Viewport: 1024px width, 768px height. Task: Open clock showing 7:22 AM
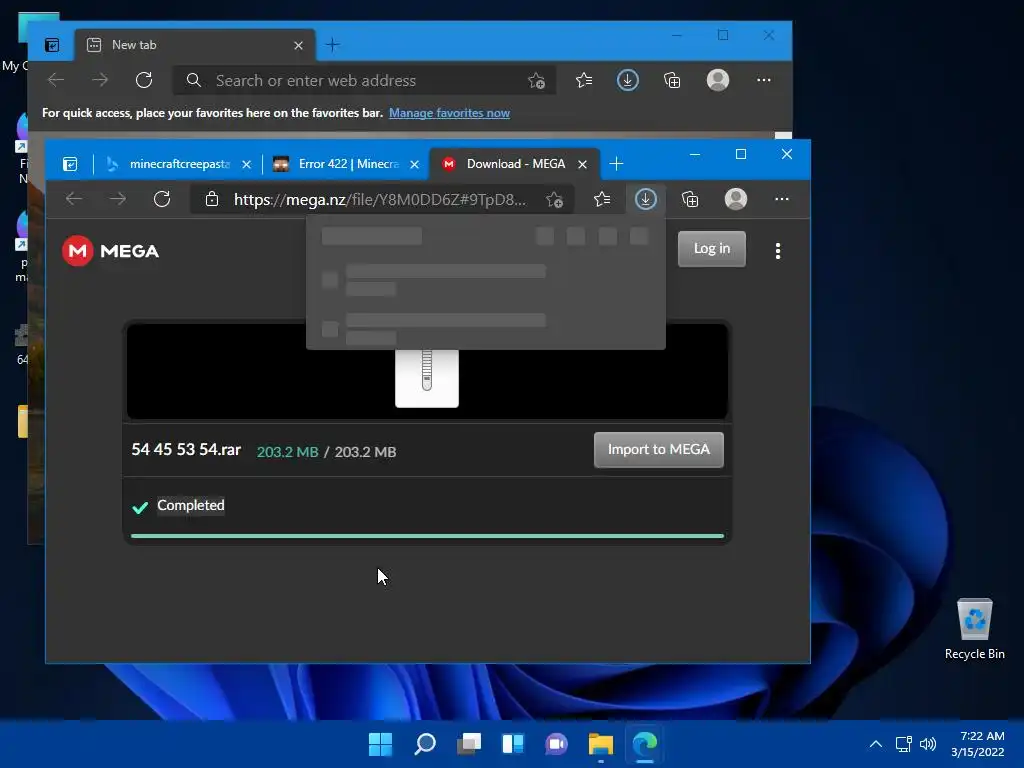point(978,744)
